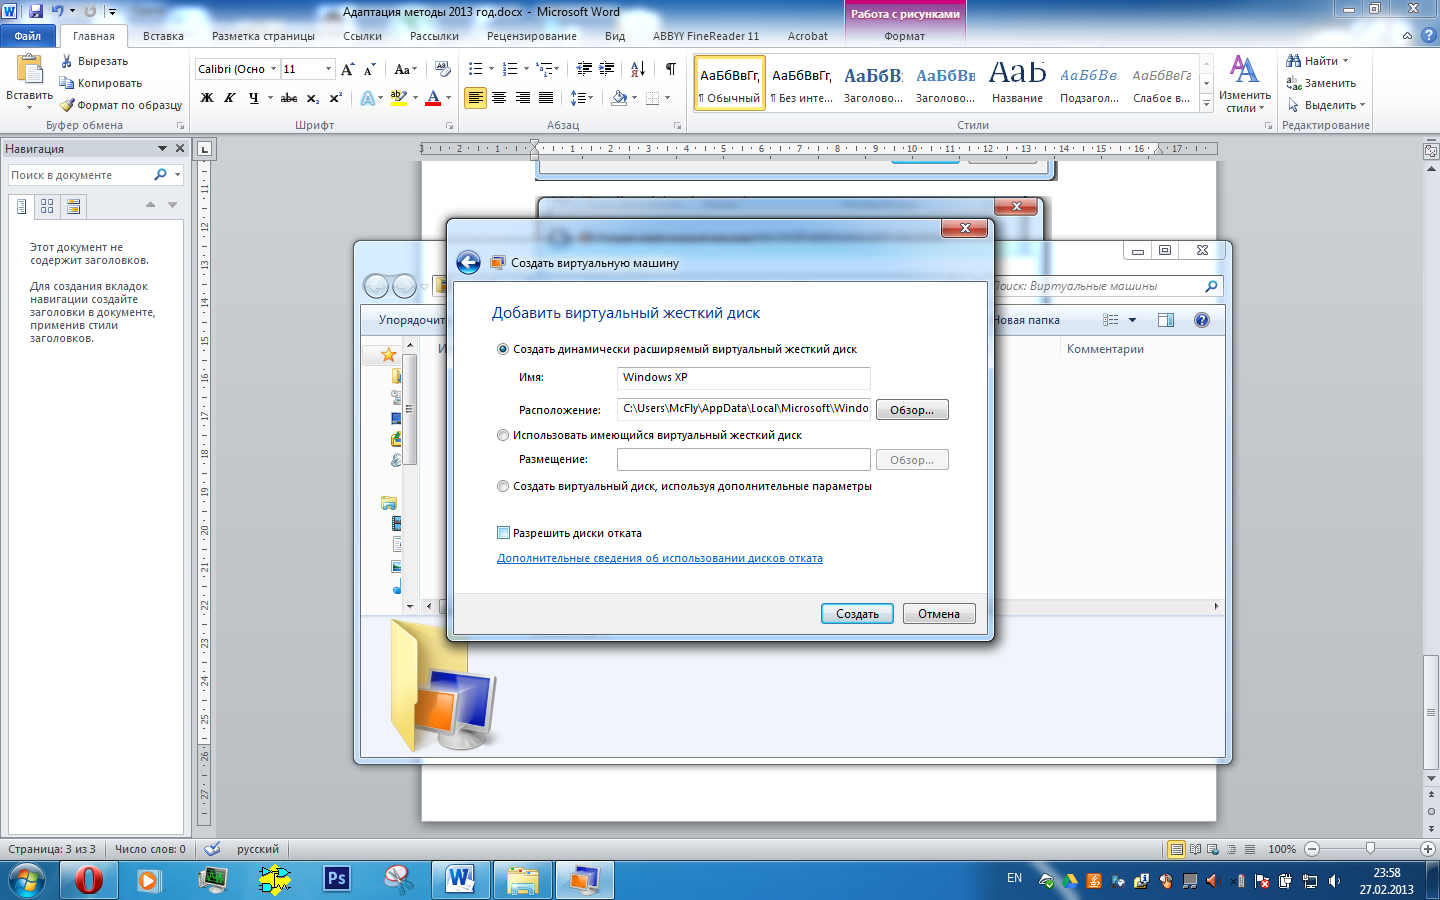Click the navigation 'Поиск в документе' search field
This screenshot has width=1440, height=900.
(80, 175)
